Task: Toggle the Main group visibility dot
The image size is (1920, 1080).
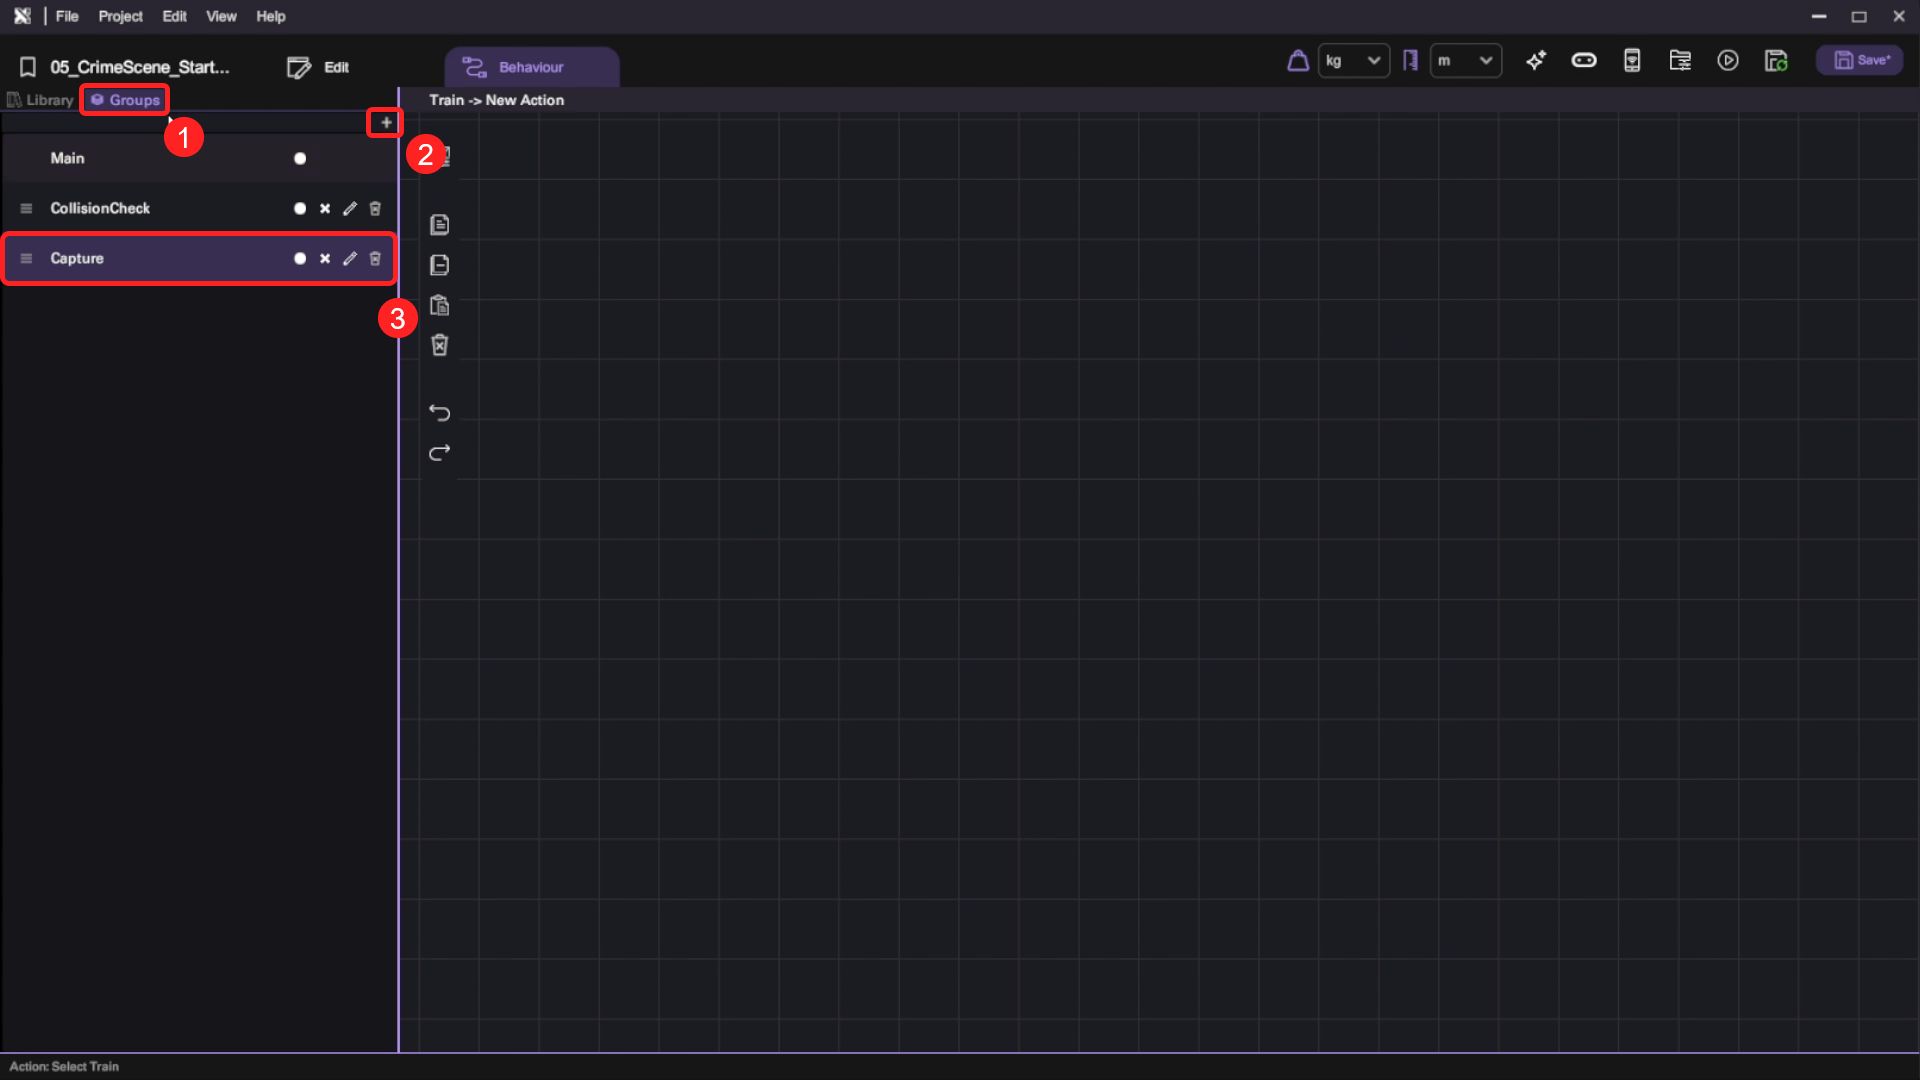Action: (300, 159)
